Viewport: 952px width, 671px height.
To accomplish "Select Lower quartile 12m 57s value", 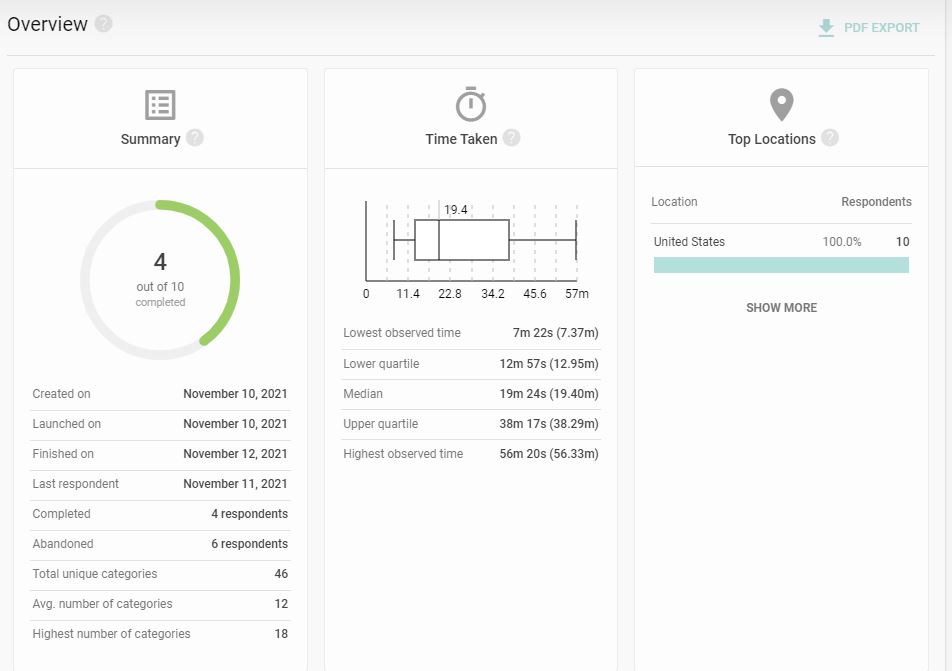I will pyautogui.click(x=549, y=364).
